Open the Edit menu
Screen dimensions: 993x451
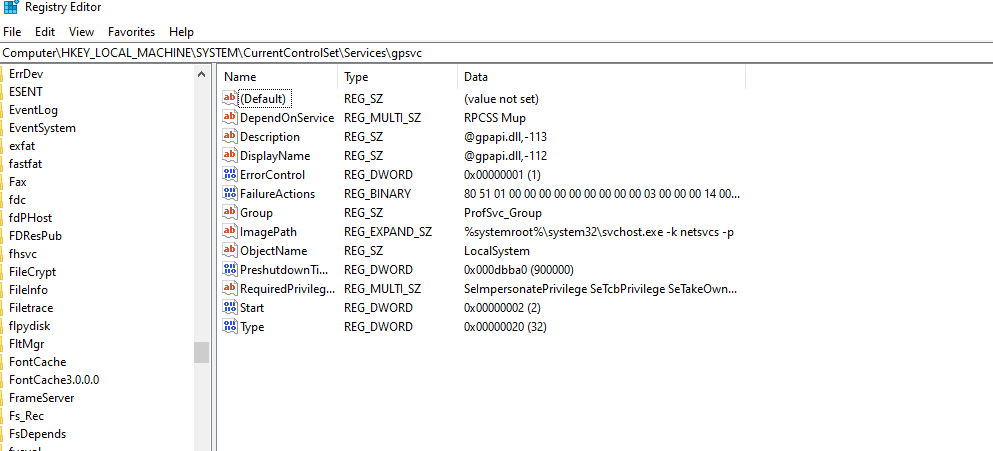(45, 32)
